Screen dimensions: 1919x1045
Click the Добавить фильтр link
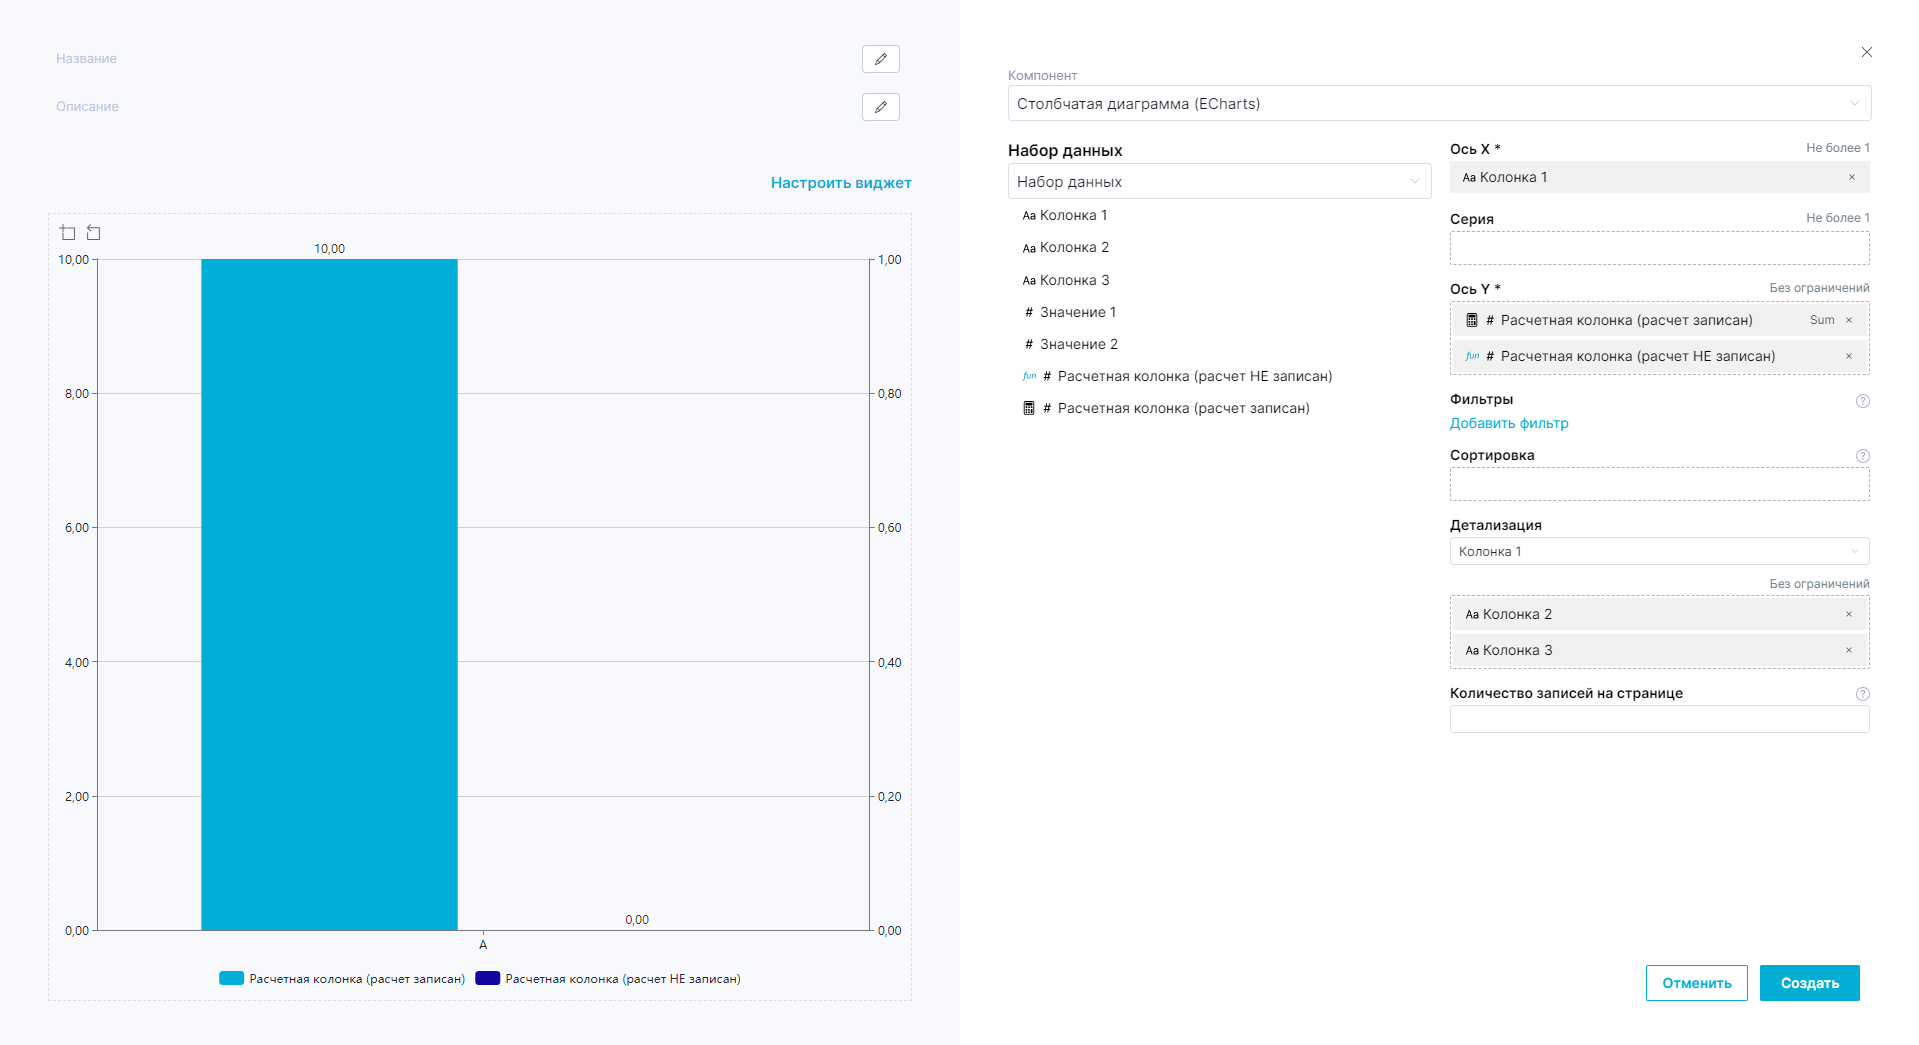point(1508,423)
